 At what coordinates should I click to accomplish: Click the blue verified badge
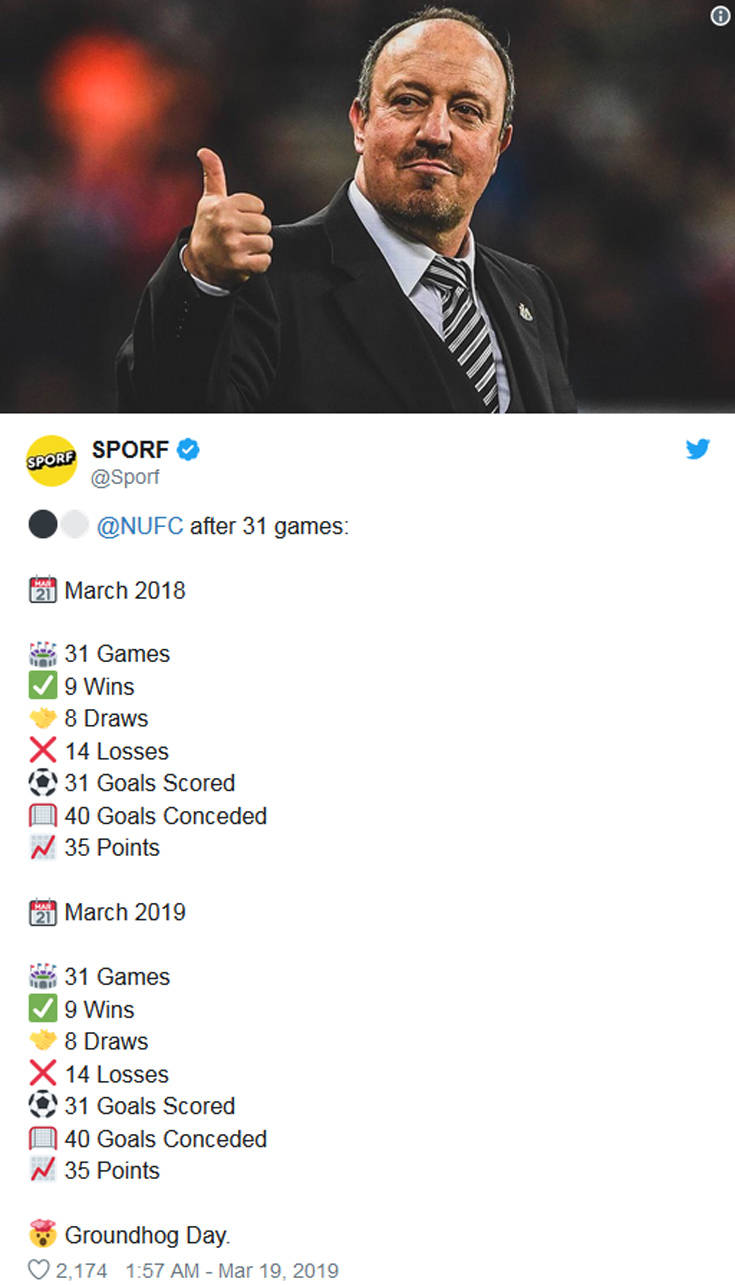click(x=188, y=450)
